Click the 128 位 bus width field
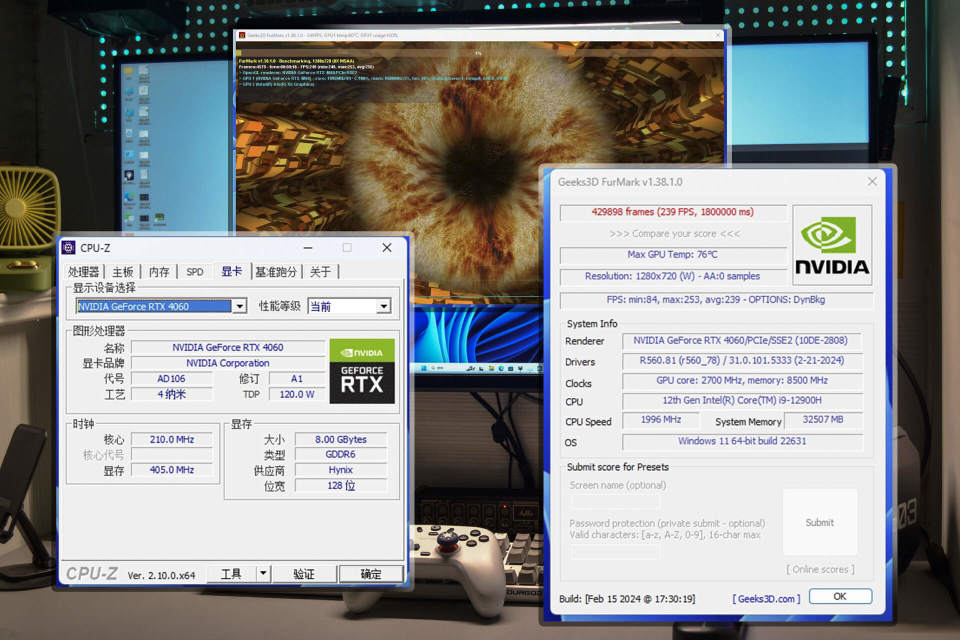Screen dimensions: 960x640 [341, 486]
